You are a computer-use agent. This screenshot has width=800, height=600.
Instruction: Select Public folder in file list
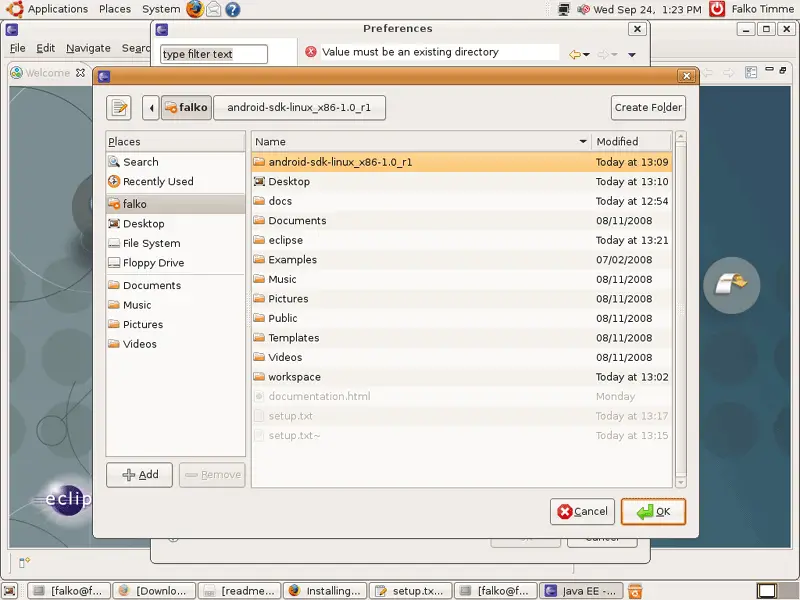click(x=462, y=318)
